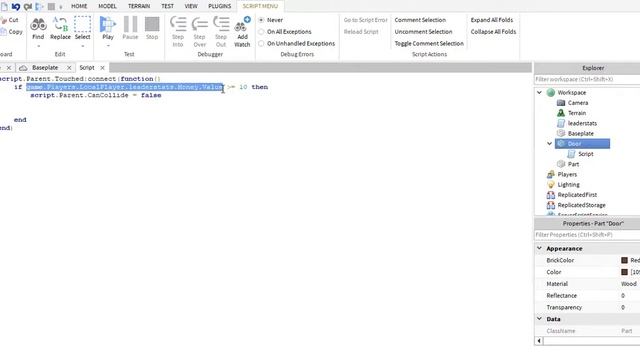Select Terrain in Explorer tree

[x=577, y=113]
